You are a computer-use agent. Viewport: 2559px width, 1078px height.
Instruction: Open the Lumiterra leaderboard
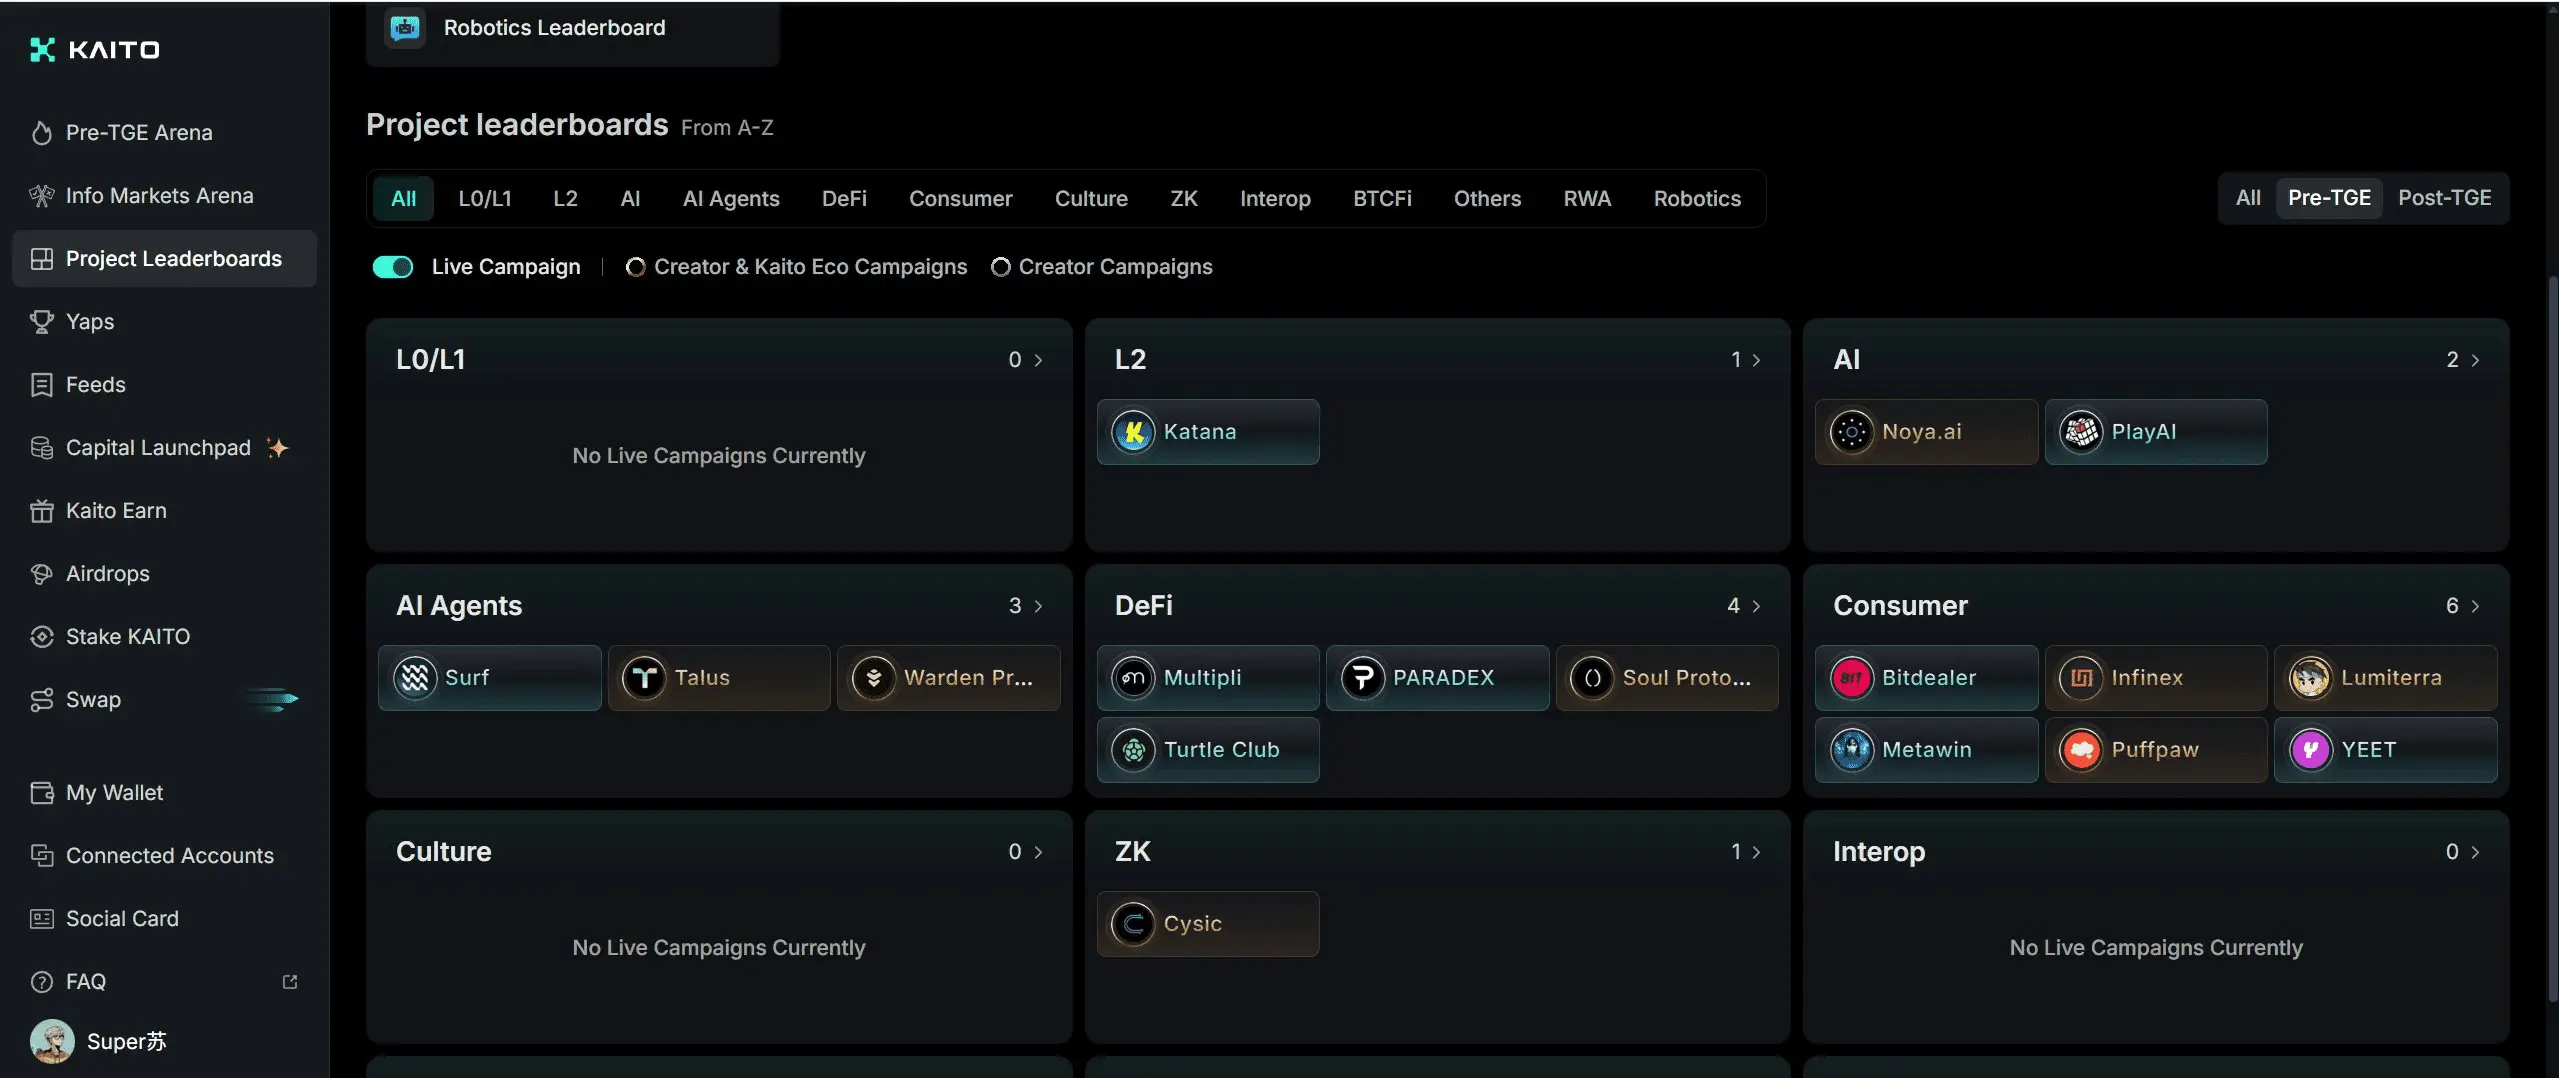[x=2385, y=678]
